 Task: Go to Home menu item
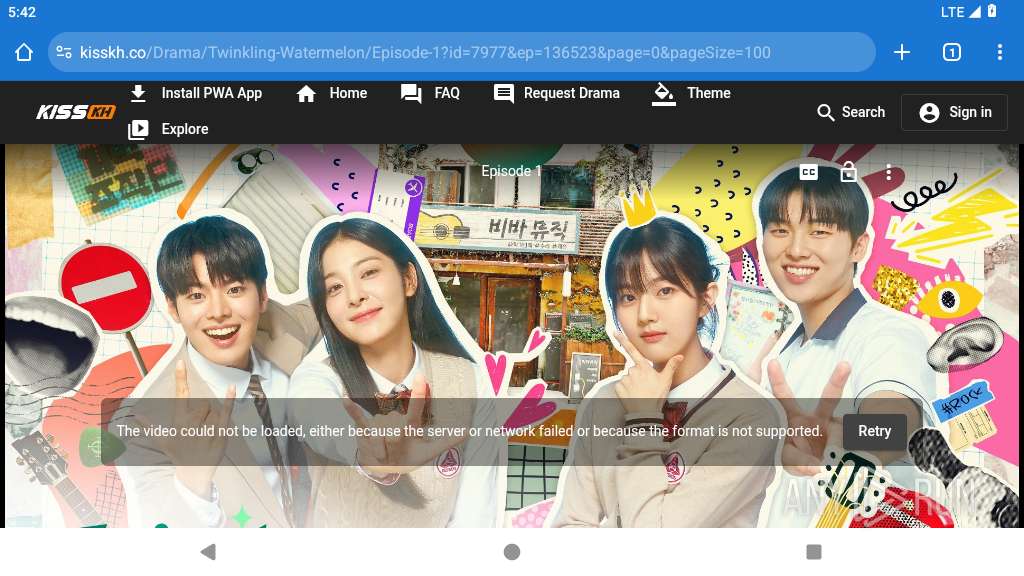coord(348,93)
